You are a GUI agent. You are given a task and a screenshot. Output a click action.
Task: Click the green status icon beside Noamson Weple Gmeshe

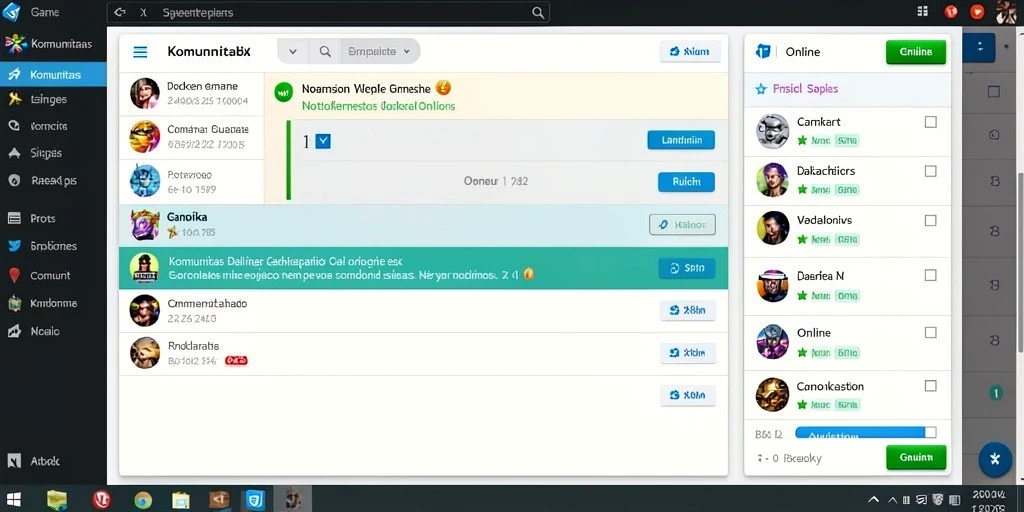[x=283, y=92]
